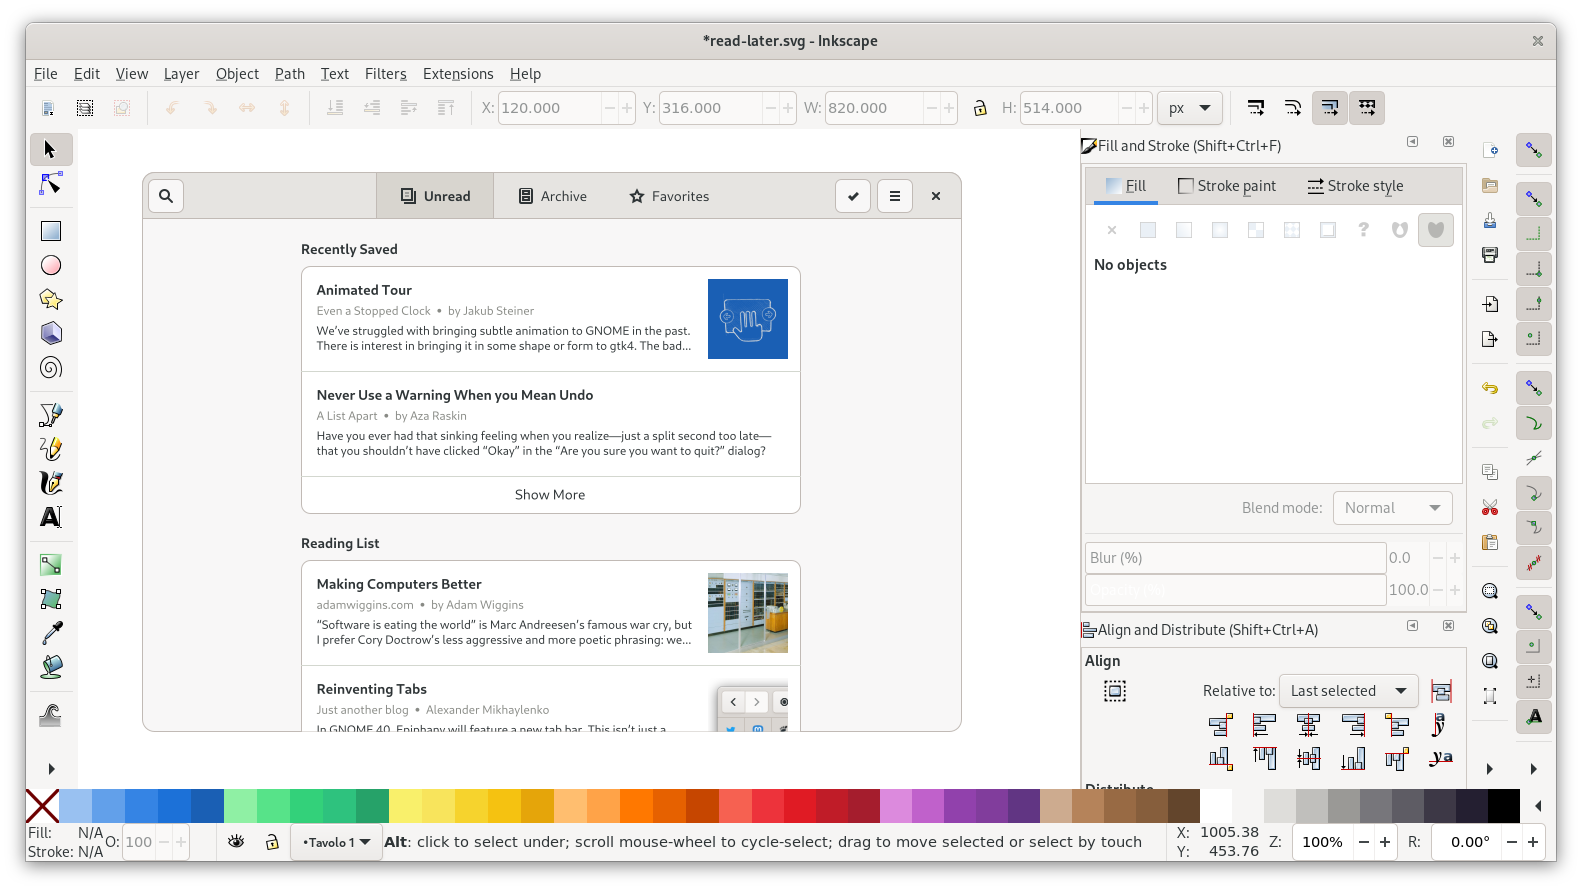The image size is (1582, 890).
Task: Toggle the width-height lock ratio
Action: [980, 108]
